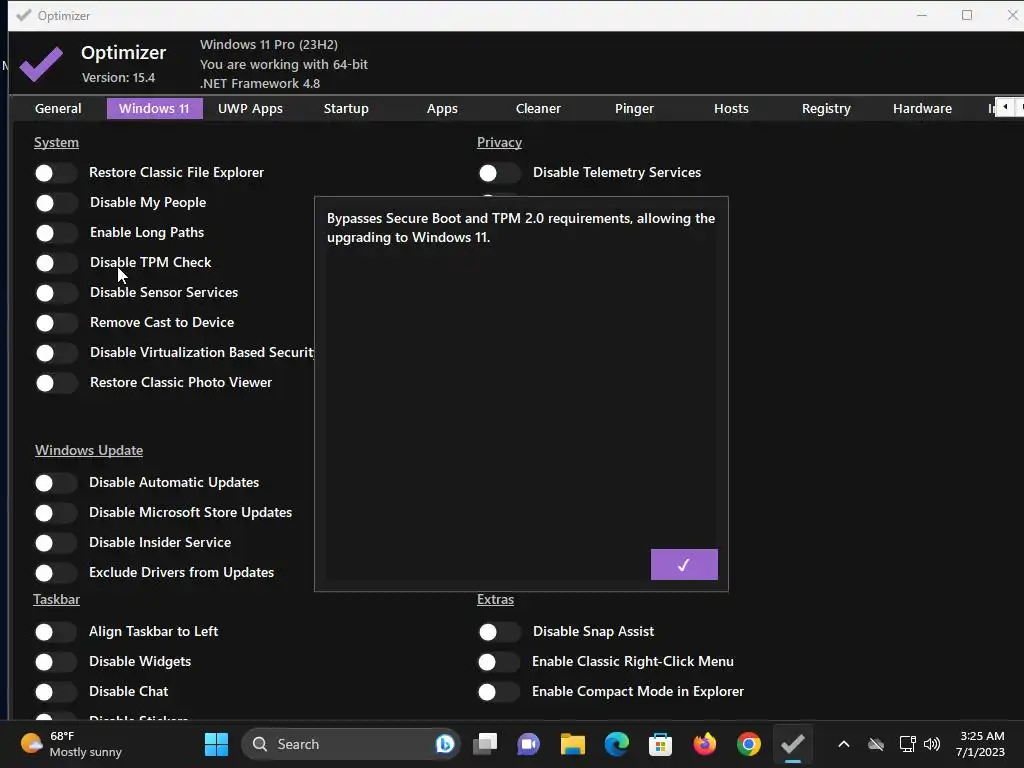This screenshot has width=1024, height=768.
Task: Launch Teams Chat from taskbar
Action: (528, 744)
